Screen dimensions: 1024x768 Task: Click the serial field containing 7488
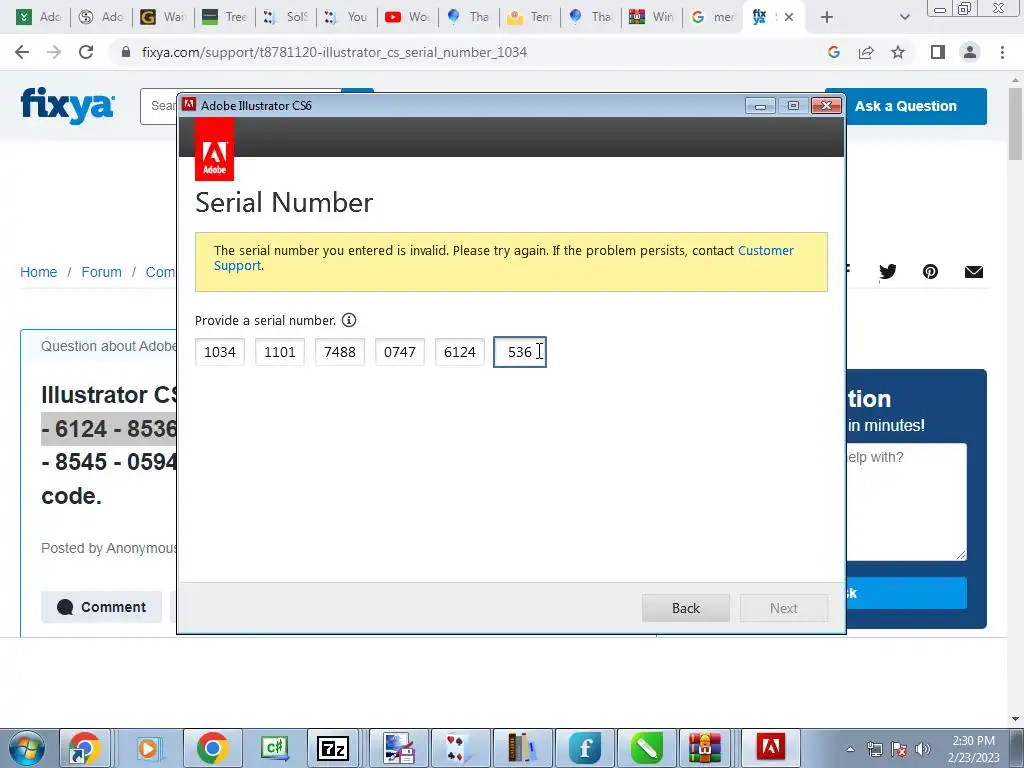340,352
